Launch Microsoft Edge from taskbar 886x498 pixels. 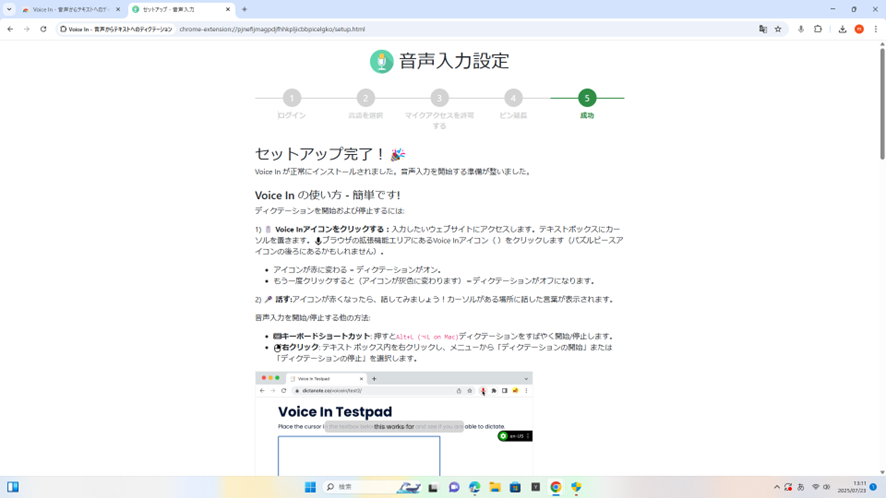point(475,487)
